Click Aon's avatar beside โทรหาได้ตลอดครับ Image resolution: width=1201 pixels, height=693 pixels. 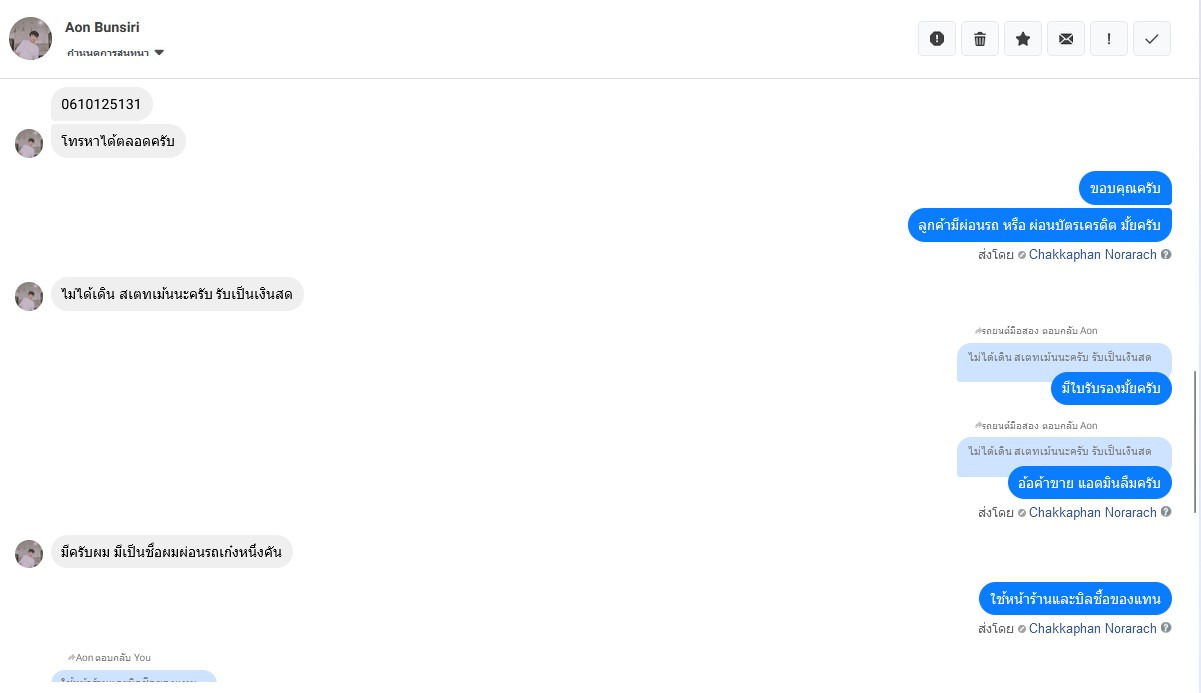tap(29, 143)
